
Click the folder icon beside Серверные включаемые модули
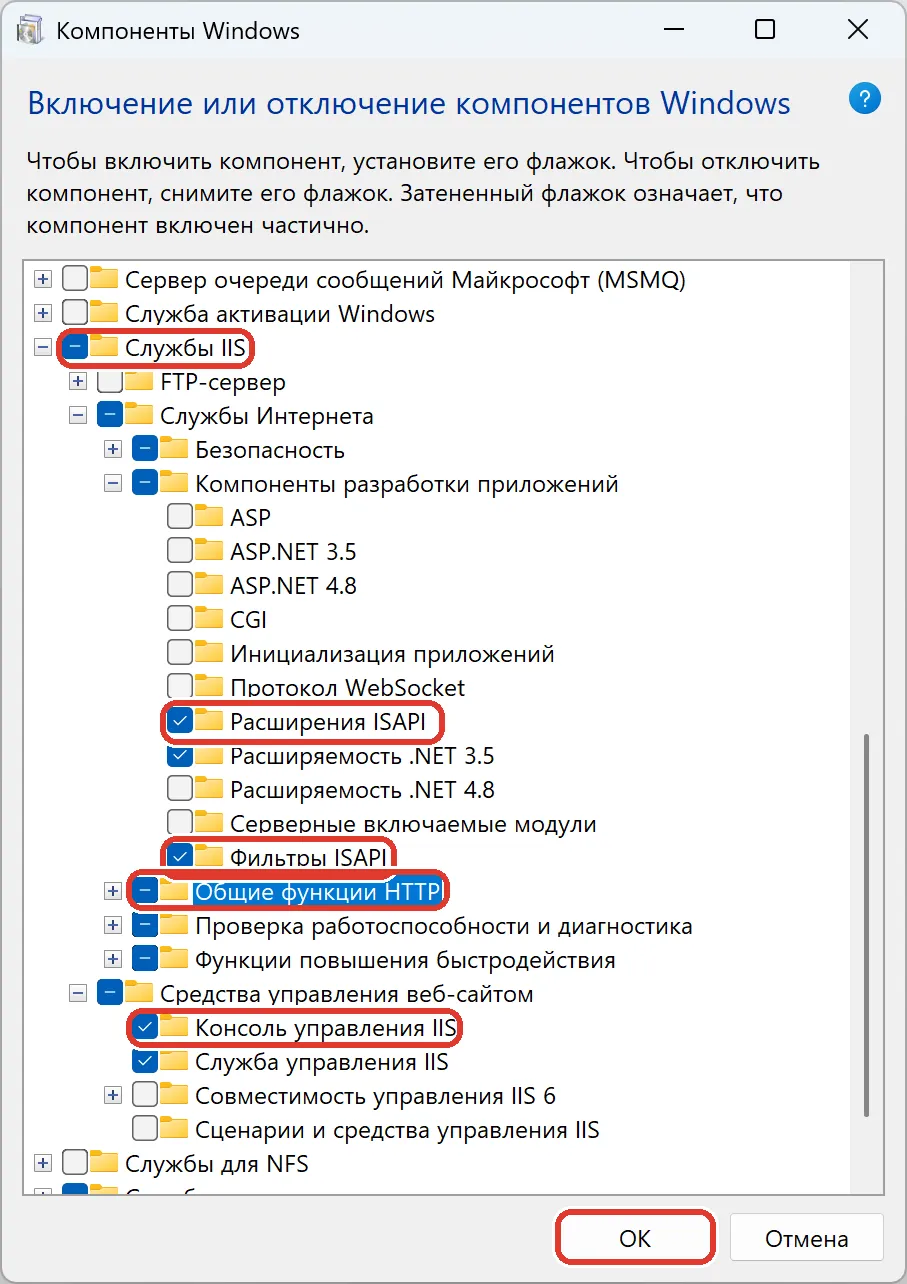pyautogui.click(x=209, y=823)
